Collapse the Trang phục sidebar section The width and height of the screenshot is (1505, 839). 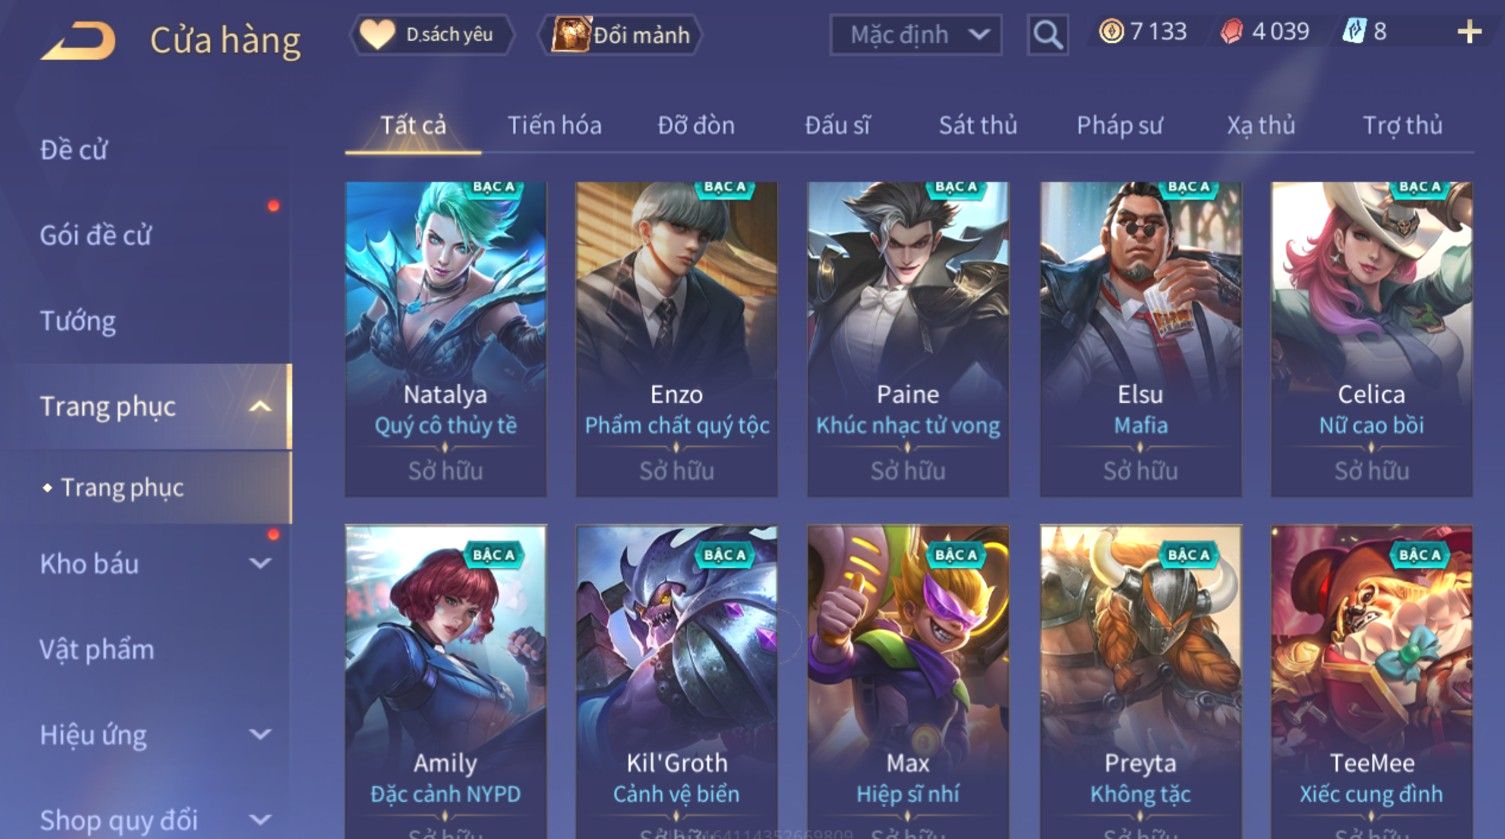[259, 406]
